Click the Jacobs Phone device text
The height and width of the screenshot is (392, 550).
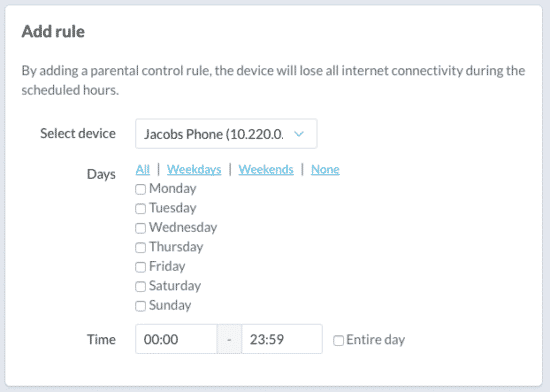click(x=214, y=134)
